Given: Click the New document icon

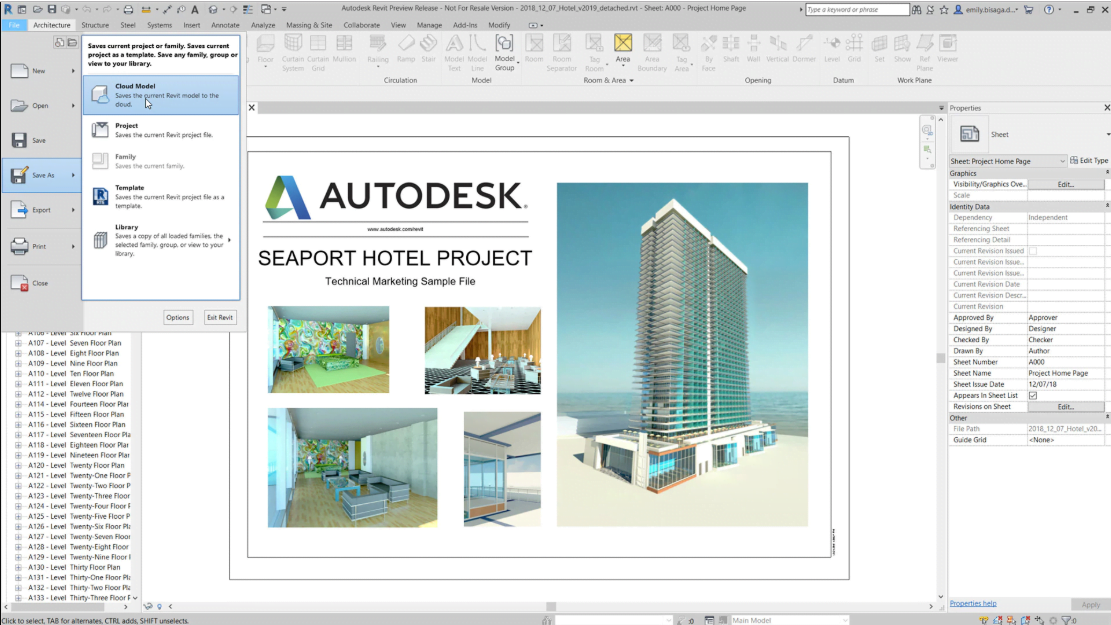Looking at the screenshot, I should pyautogui.click(x=20, y=71).
